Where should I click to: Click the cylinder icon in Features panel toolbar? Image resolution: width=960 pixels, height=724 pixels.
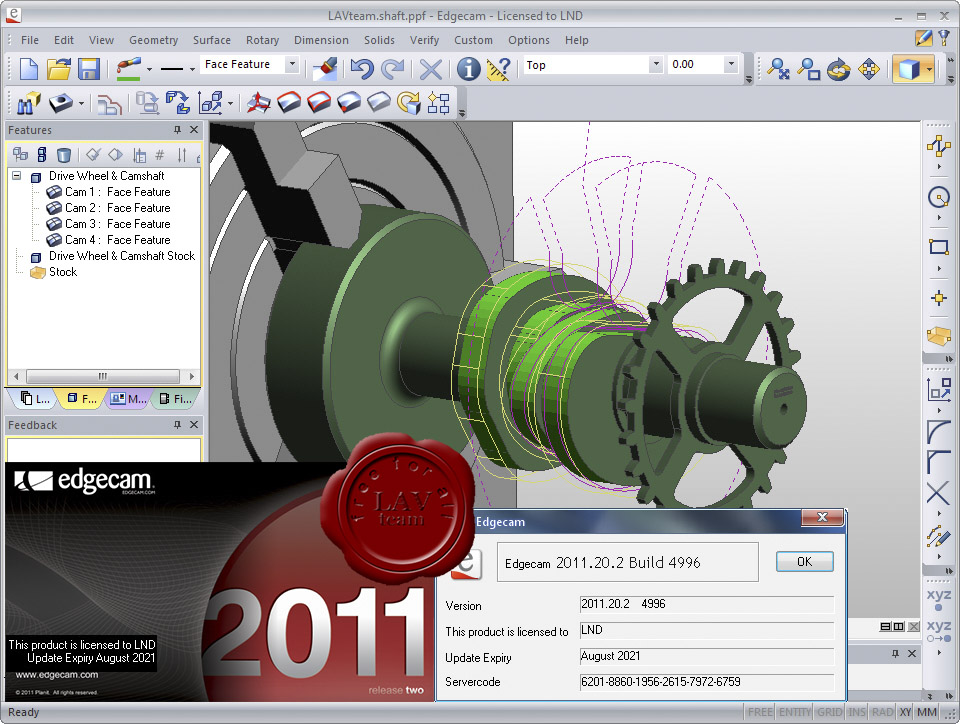[64, 155]
